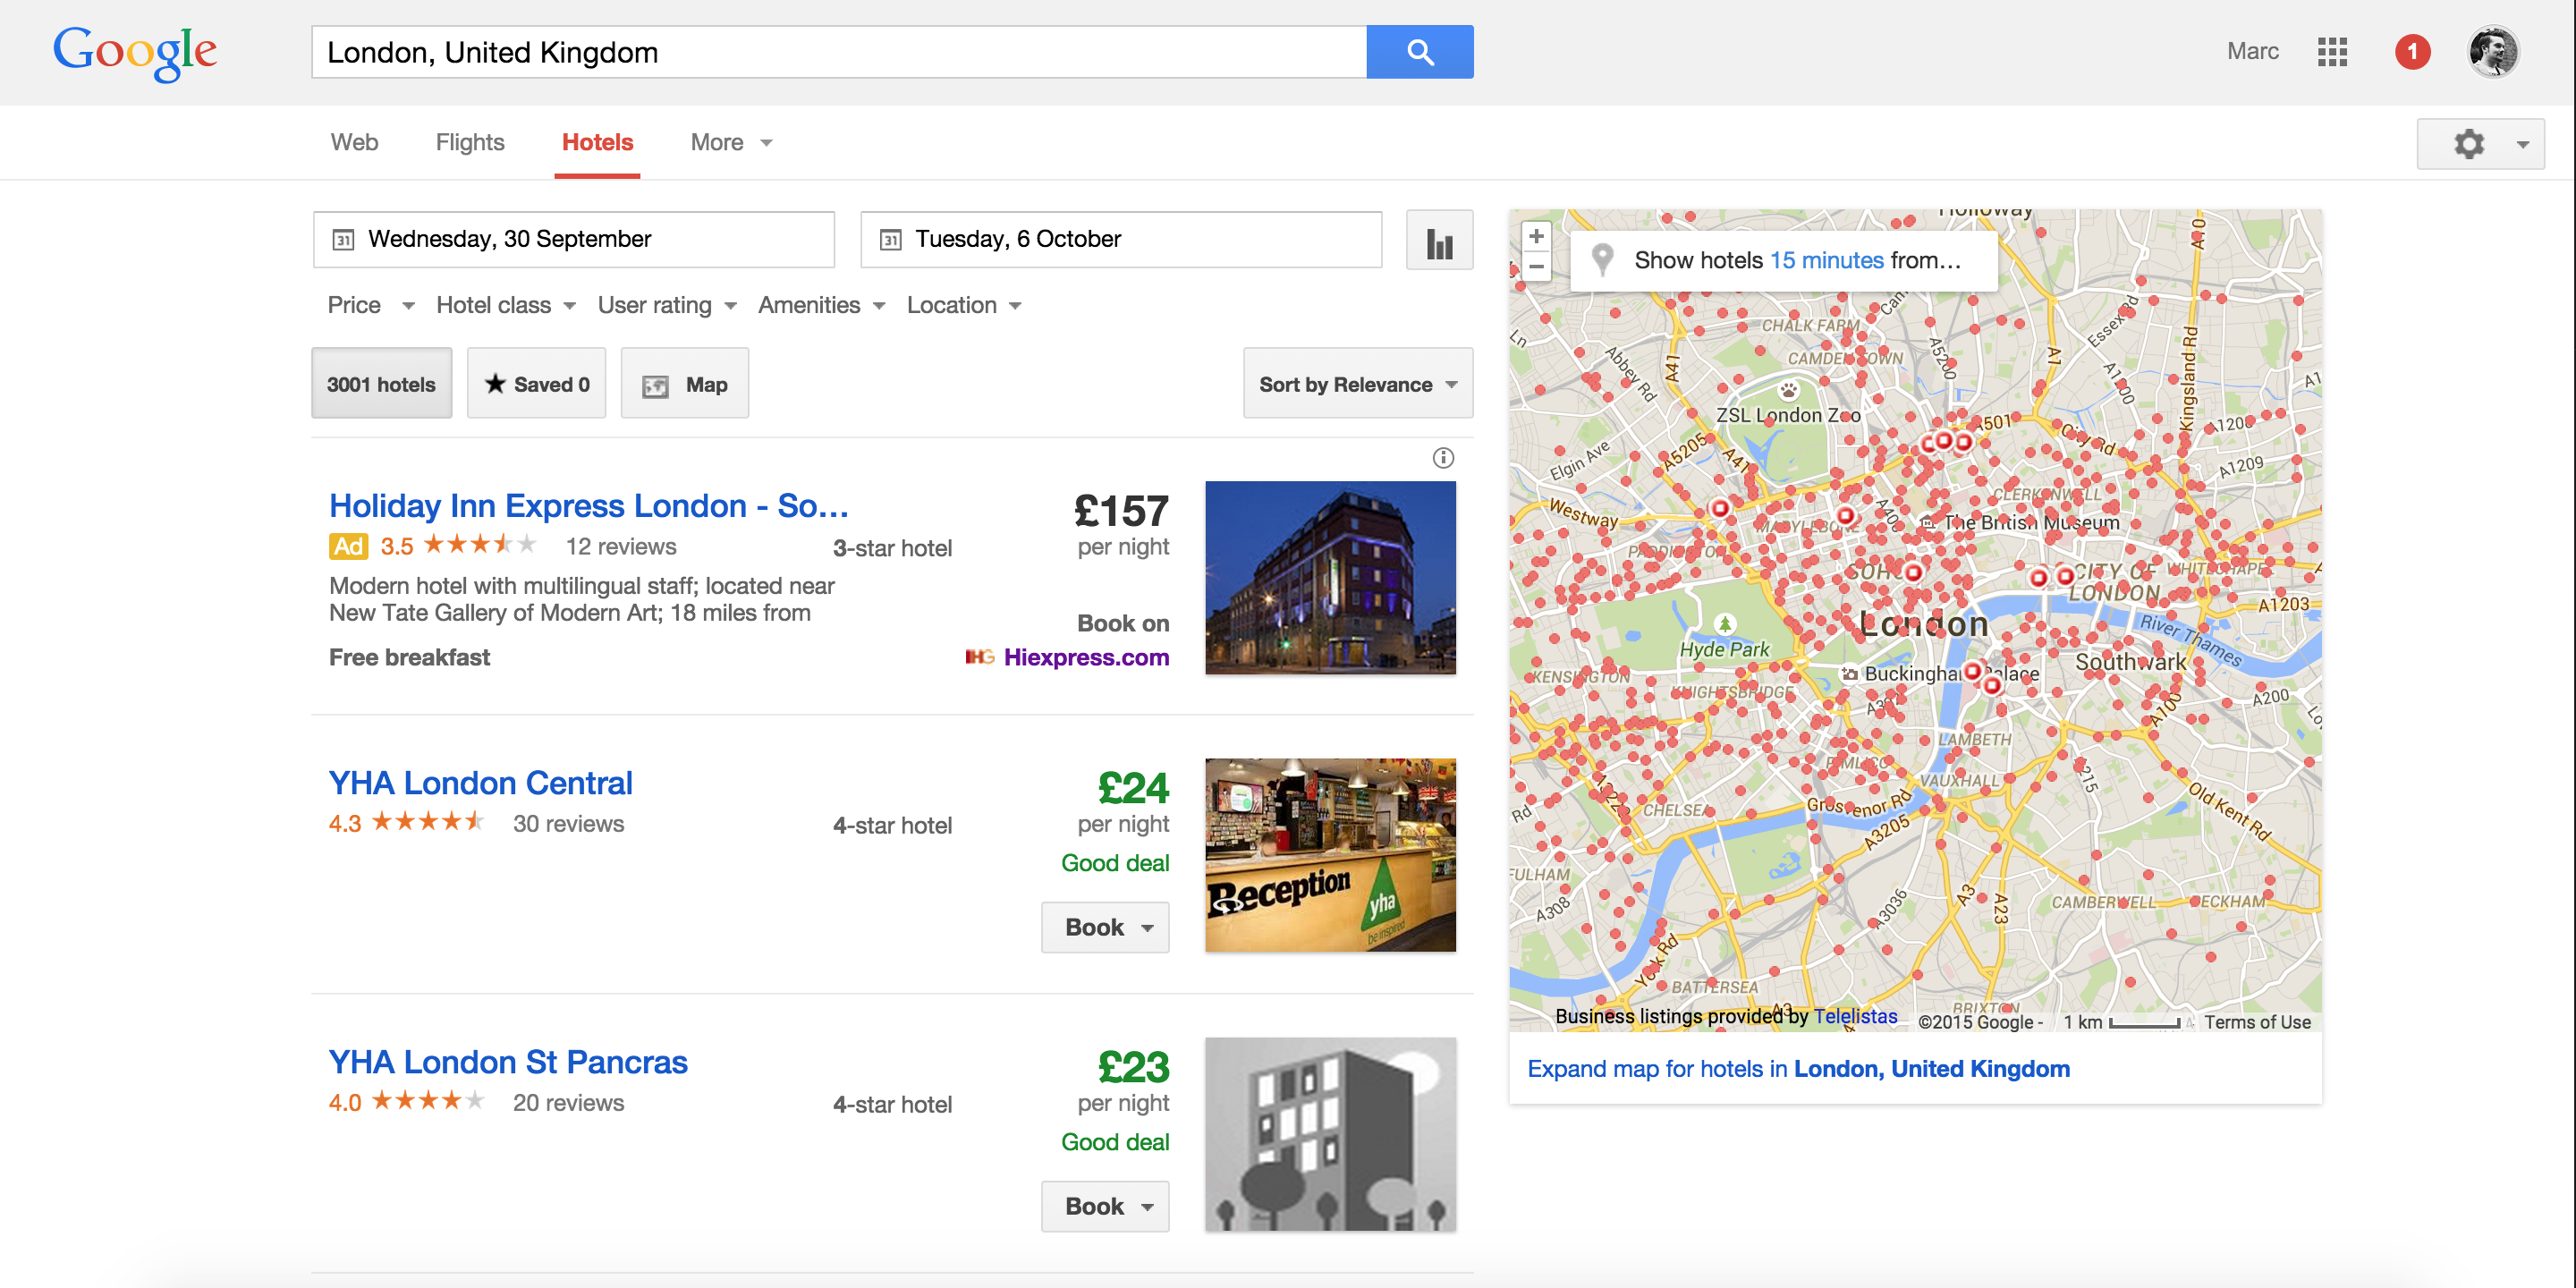
Task: Click the profile avatar picture
Action: 2492,52
